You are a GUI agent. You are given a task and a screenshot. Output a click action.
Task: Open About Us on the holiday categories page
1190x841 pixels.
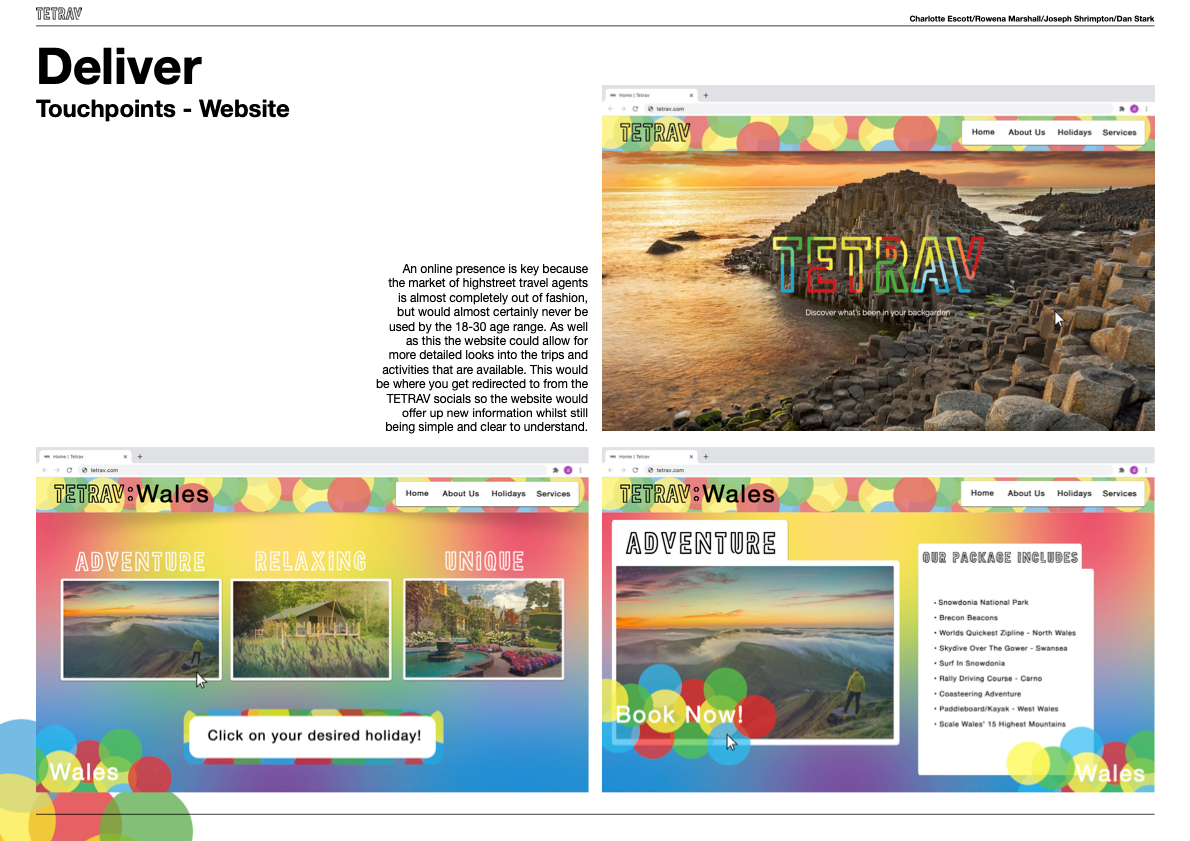click(x=460, y=493)
